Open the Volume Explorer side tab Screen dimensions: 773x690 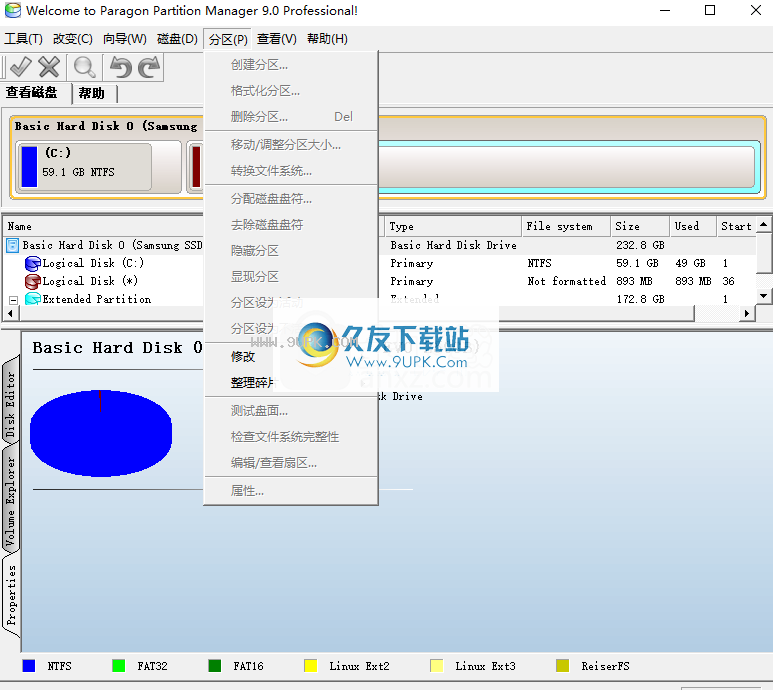10,500
